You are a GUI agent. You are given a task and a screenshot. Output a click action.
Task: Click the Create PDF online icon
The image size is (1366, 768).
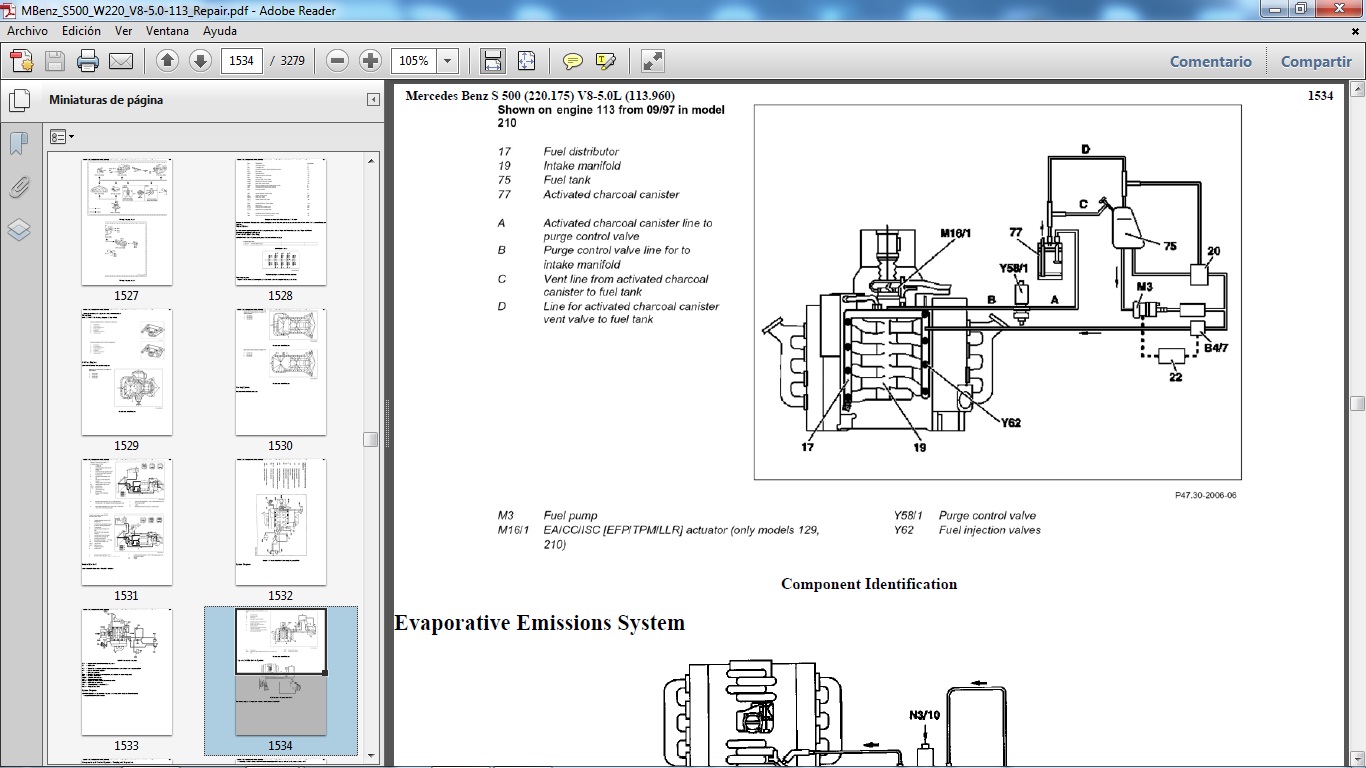[x=21, y=61]
